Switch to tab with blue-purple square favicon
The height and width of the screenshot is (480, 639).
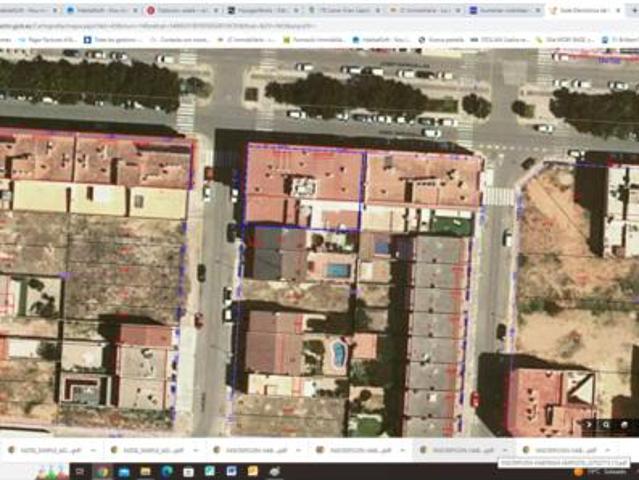505,11
